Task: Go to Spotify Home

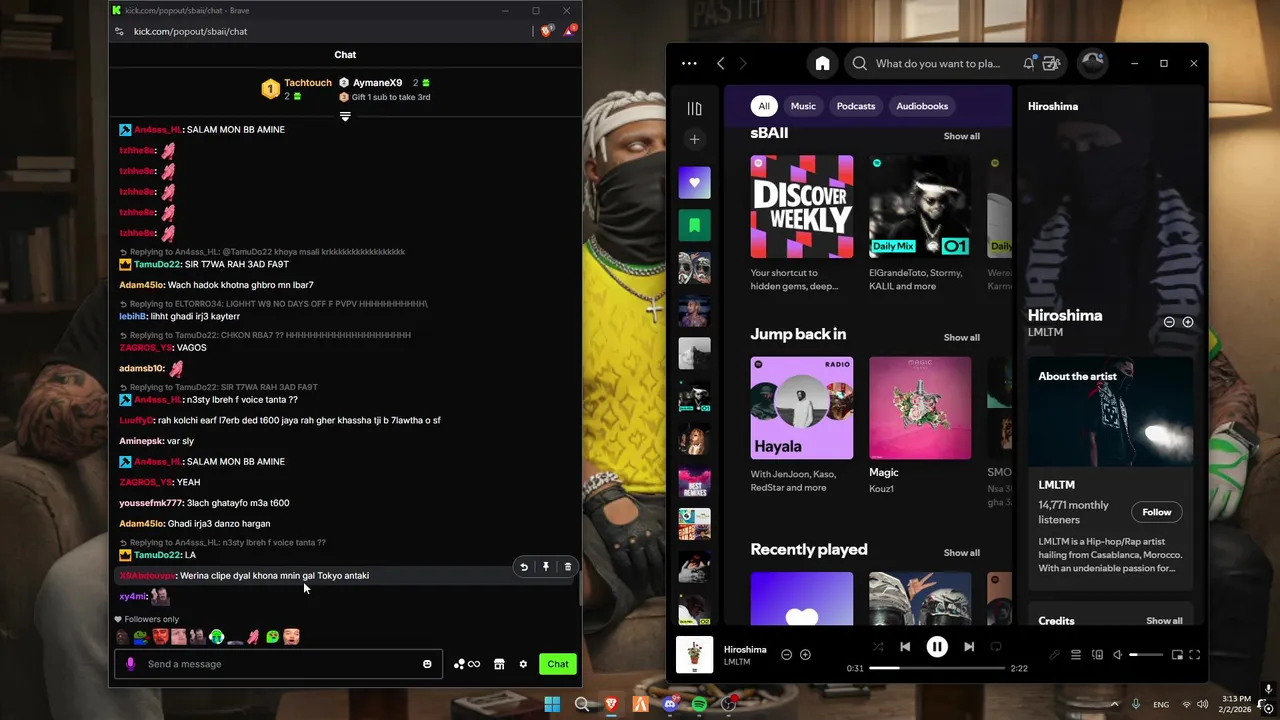Action: click(x=822, y=63)
